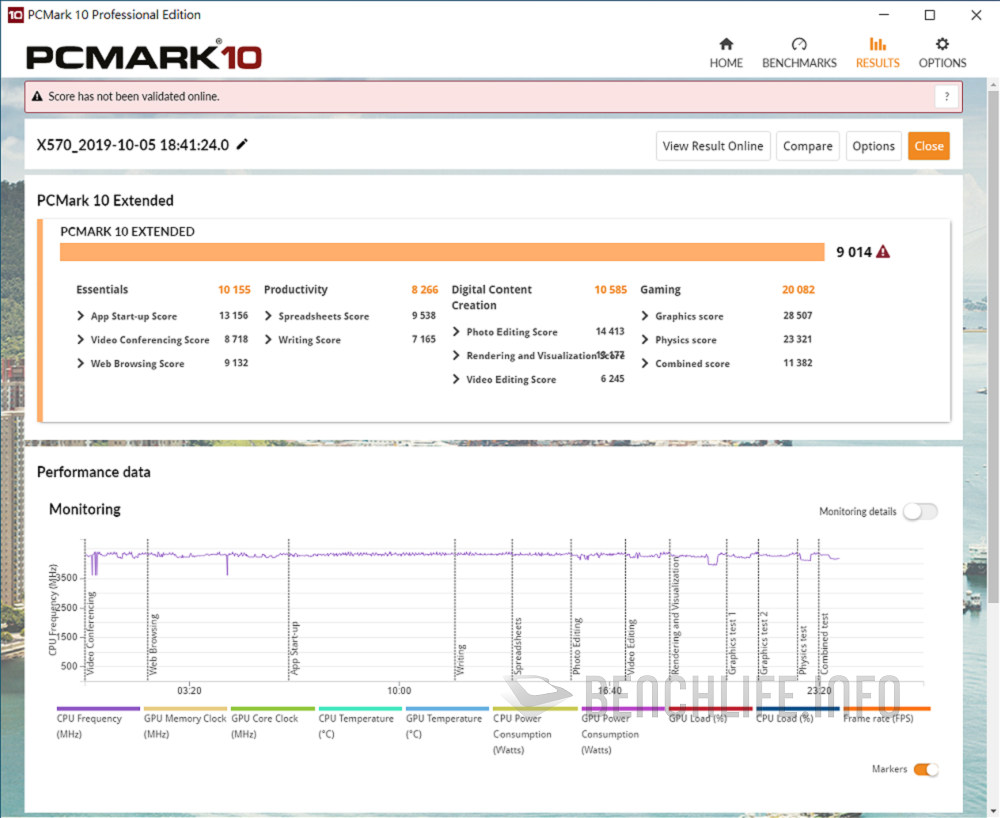Click the result name X570_2019-10-05 18:41:24.0
The image size is (1000, 818).
tap(133, 145)
